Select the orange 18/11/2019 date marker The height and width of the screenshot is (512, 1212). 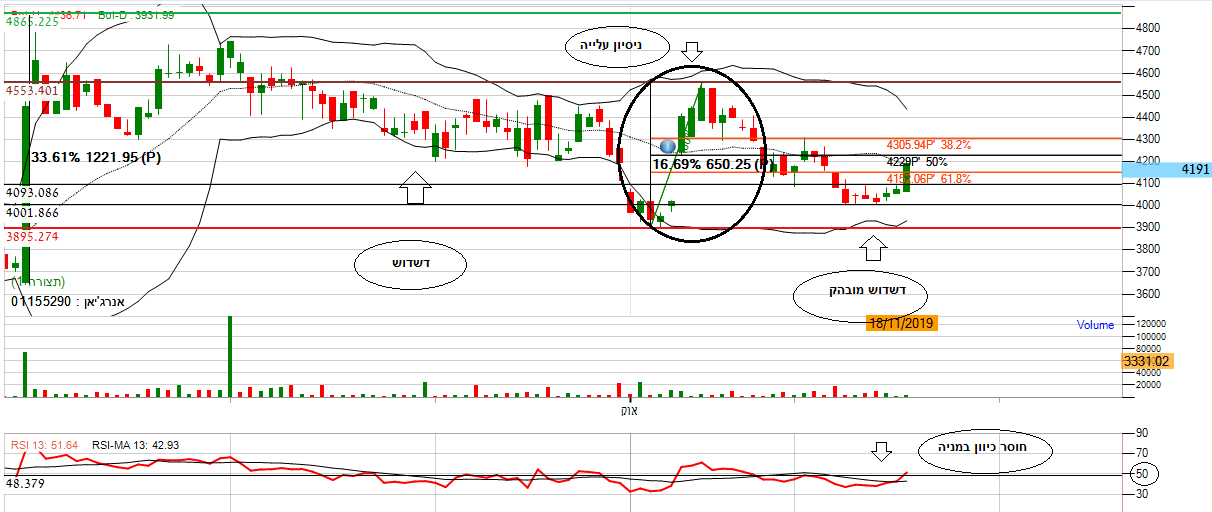click(x=902, y=323)
